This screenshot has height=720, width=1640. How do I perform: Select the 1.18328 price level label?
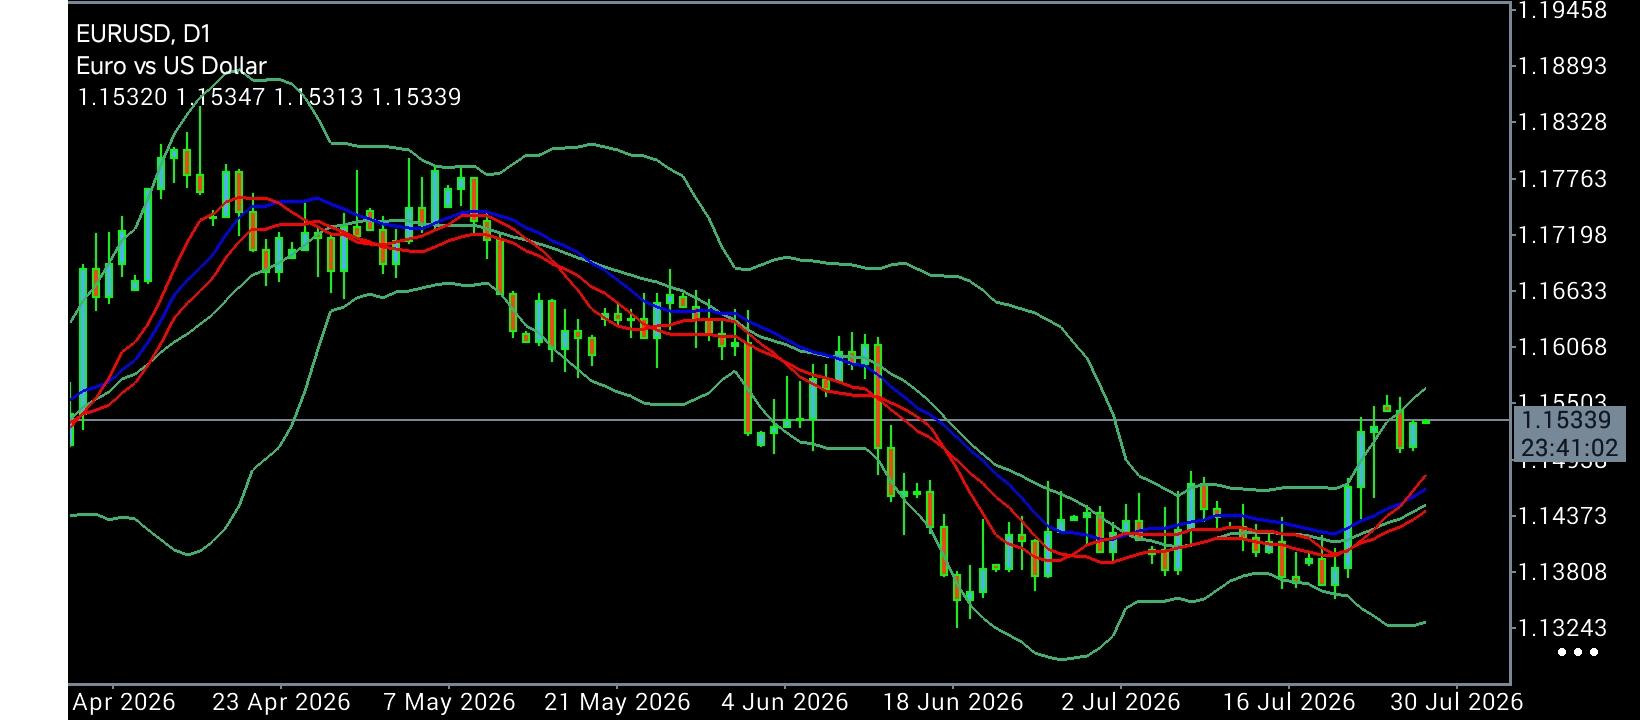pyautogui.click(x=1562, y=122)
